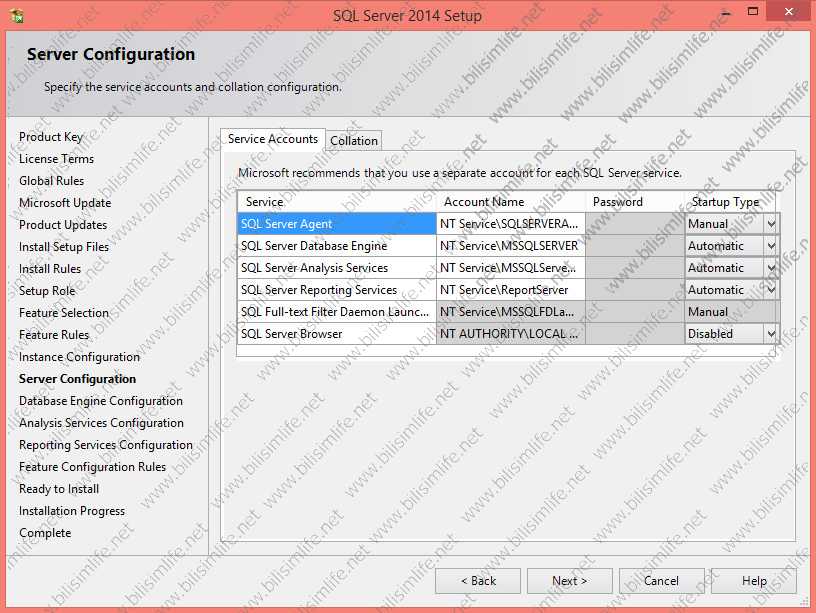Image resolution: width=816 pixels, height=613 pixels.
Task: Click the Install Setup Files step
Action: click(x=64, y=247)
